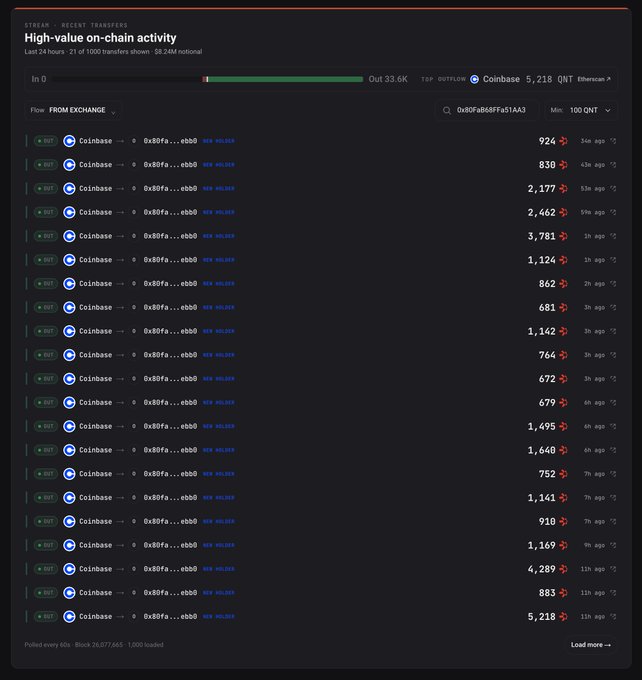The image size is (642, 680).
Task: Click the amount '862' in the list
Action: 547,284
